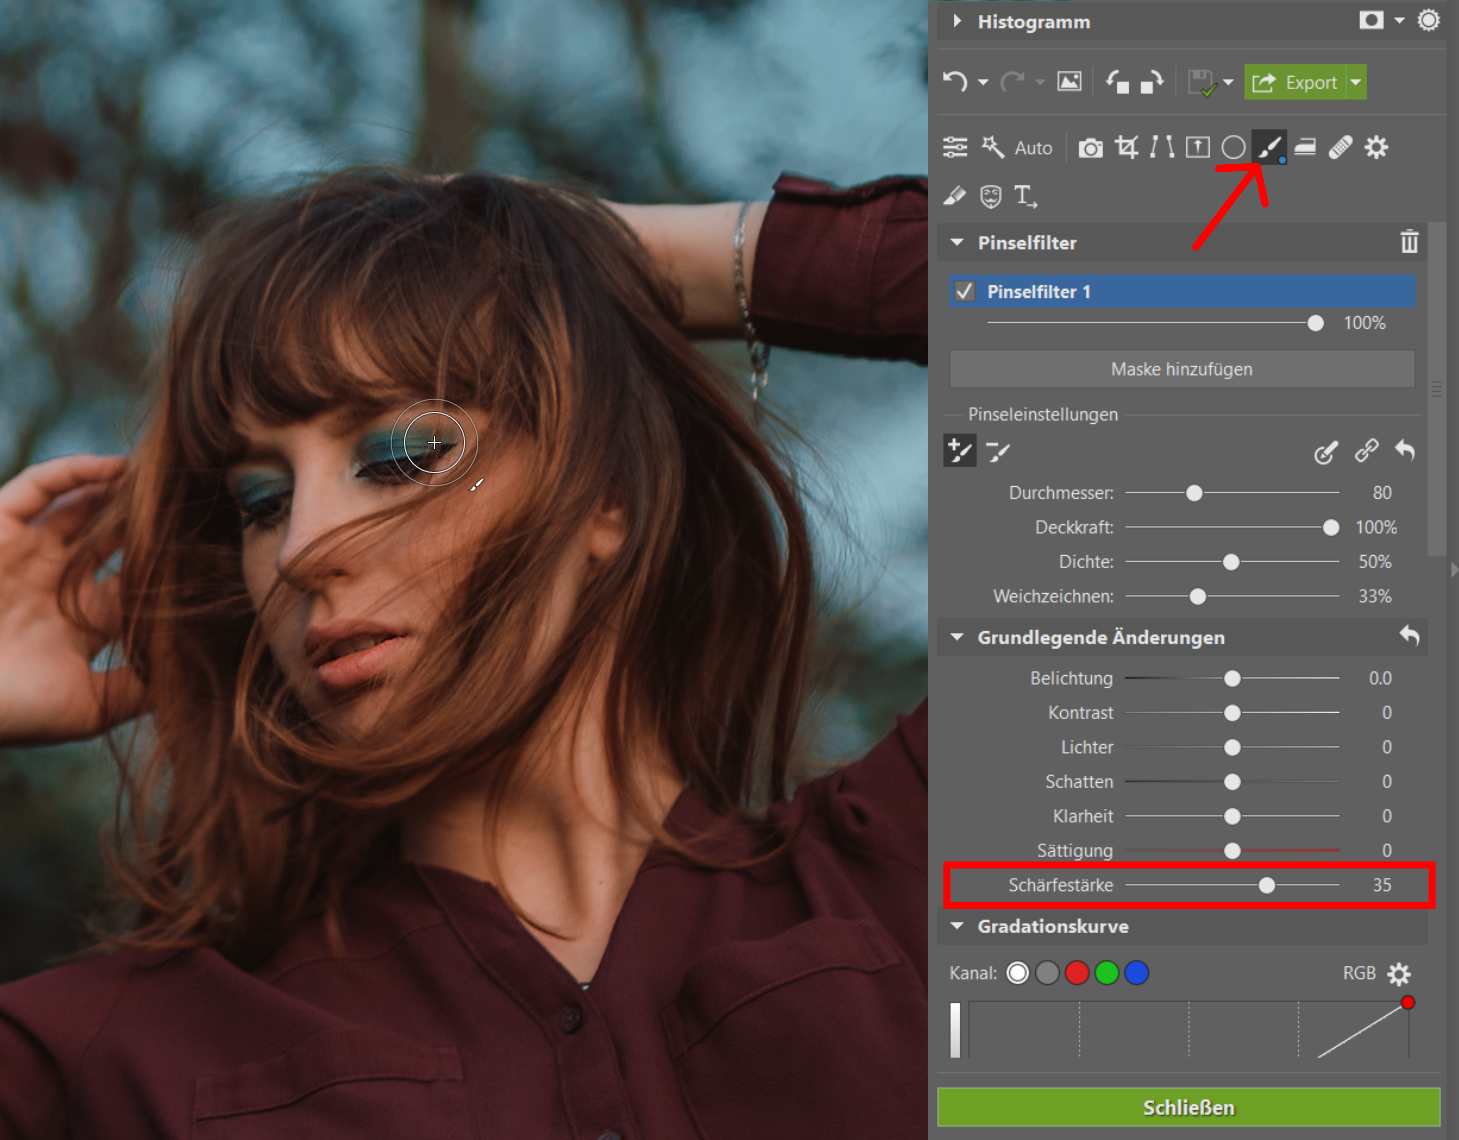1459x1140 pixels.
Task: Open the face retouch mask tool
Action: 990,196
